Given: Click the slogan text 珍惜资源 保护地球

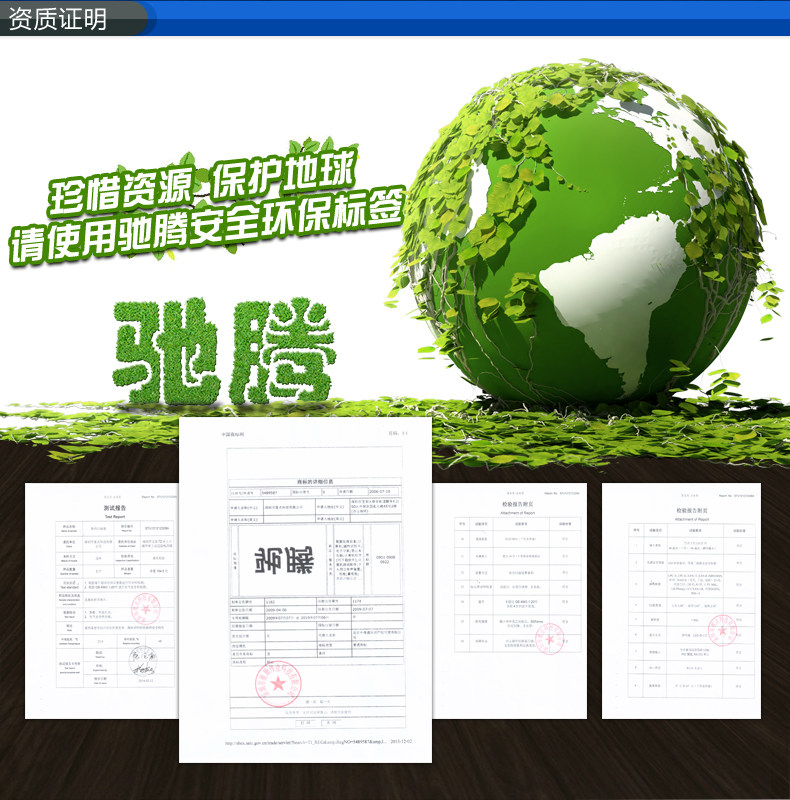Looking at the screenshot, I should coord(203,181).
